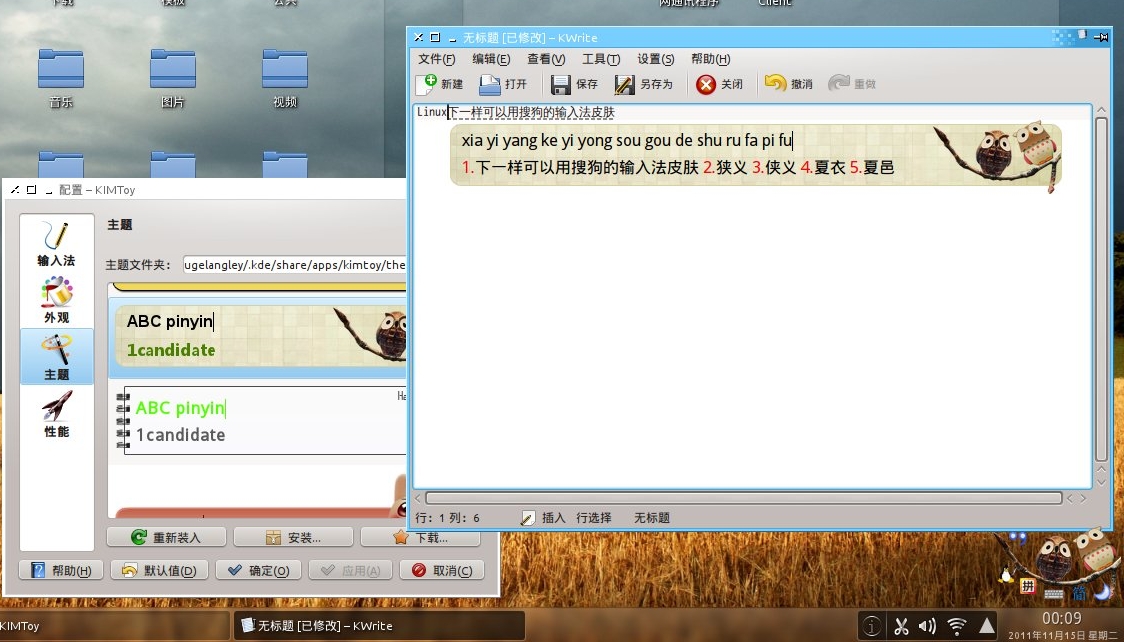
Task: Click the 下载... download button
Action: (420, 537)
